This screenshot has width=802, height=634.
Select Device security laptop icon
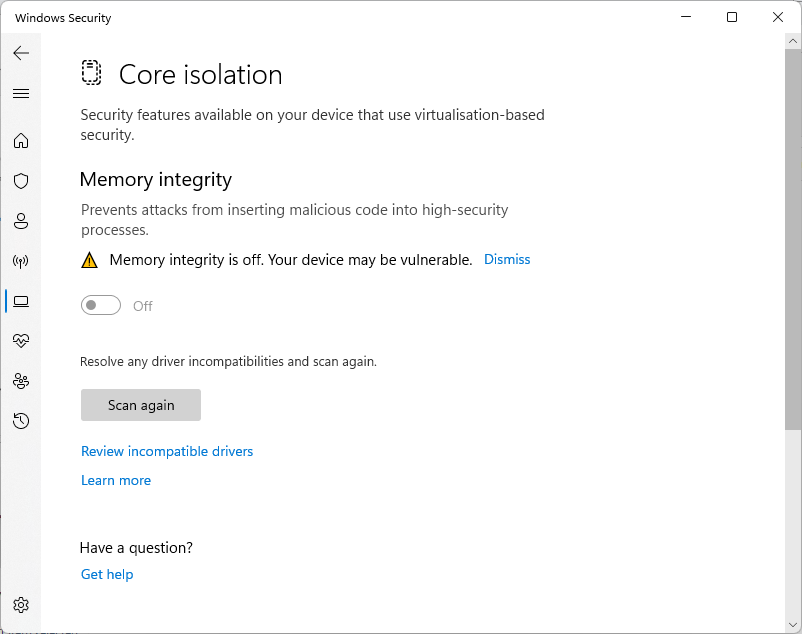(21, 301)
